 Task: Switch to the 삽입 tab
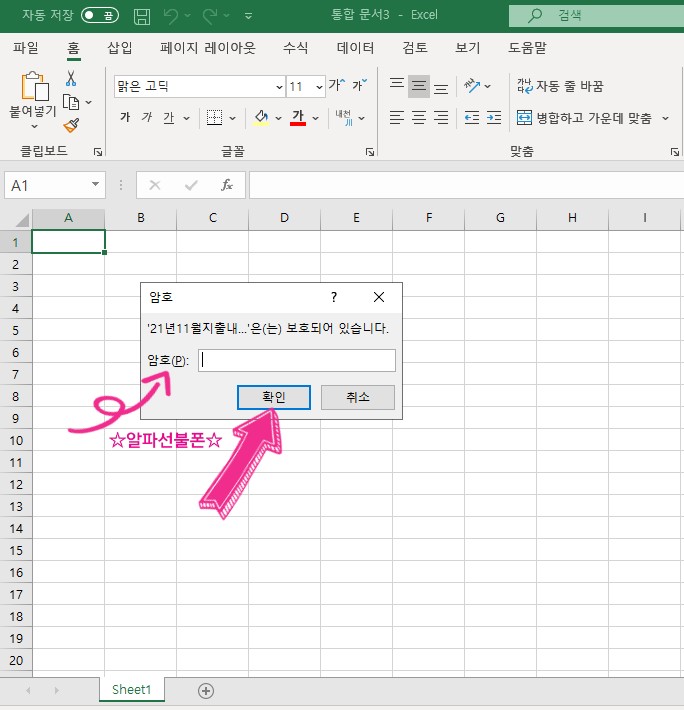tap(120, 48)
